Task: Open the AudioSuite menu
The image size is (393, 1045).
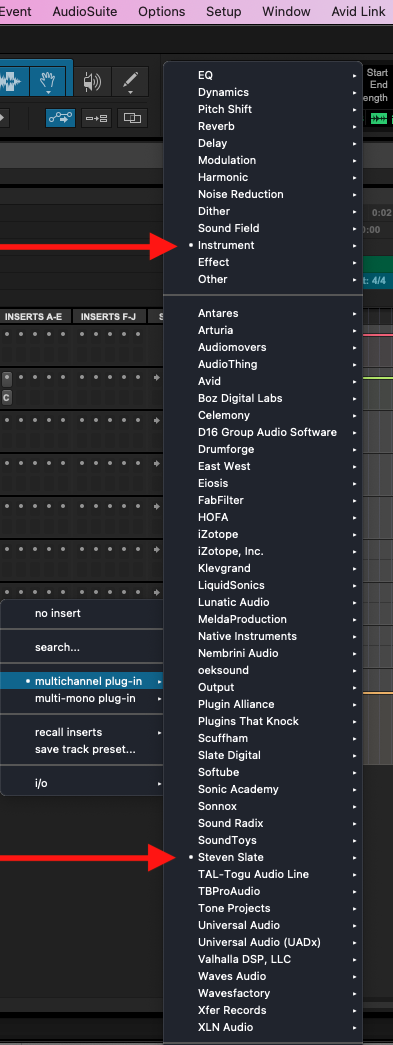Action: click(x=85, y=11)
